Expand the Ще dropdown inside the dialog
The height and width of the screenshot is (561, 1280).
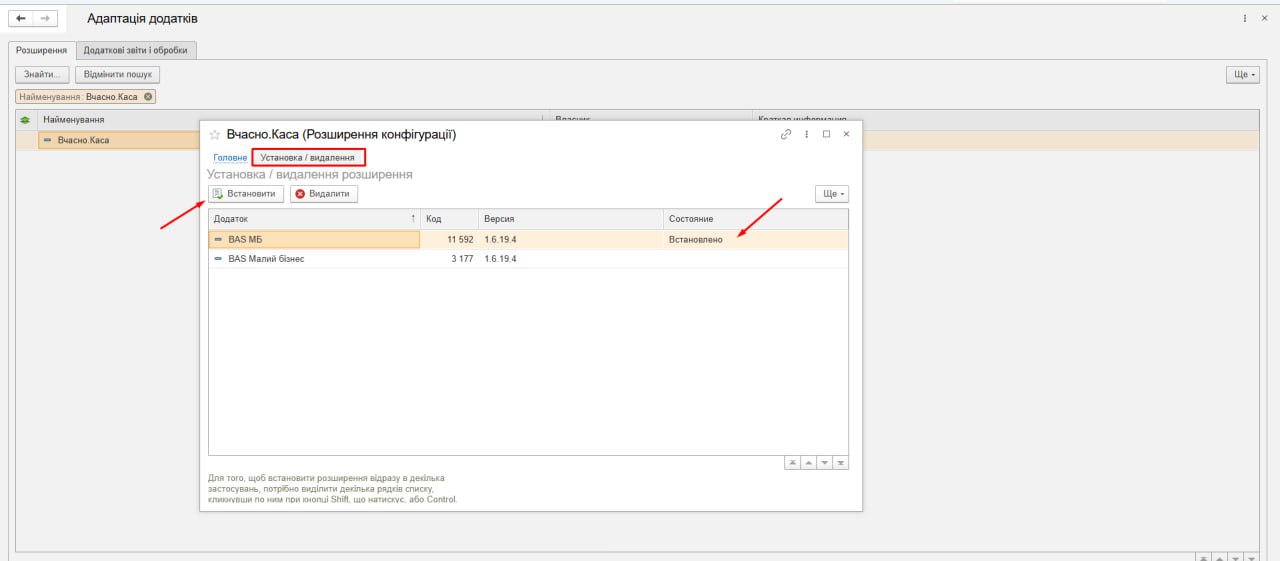click(x=832, y=194)
